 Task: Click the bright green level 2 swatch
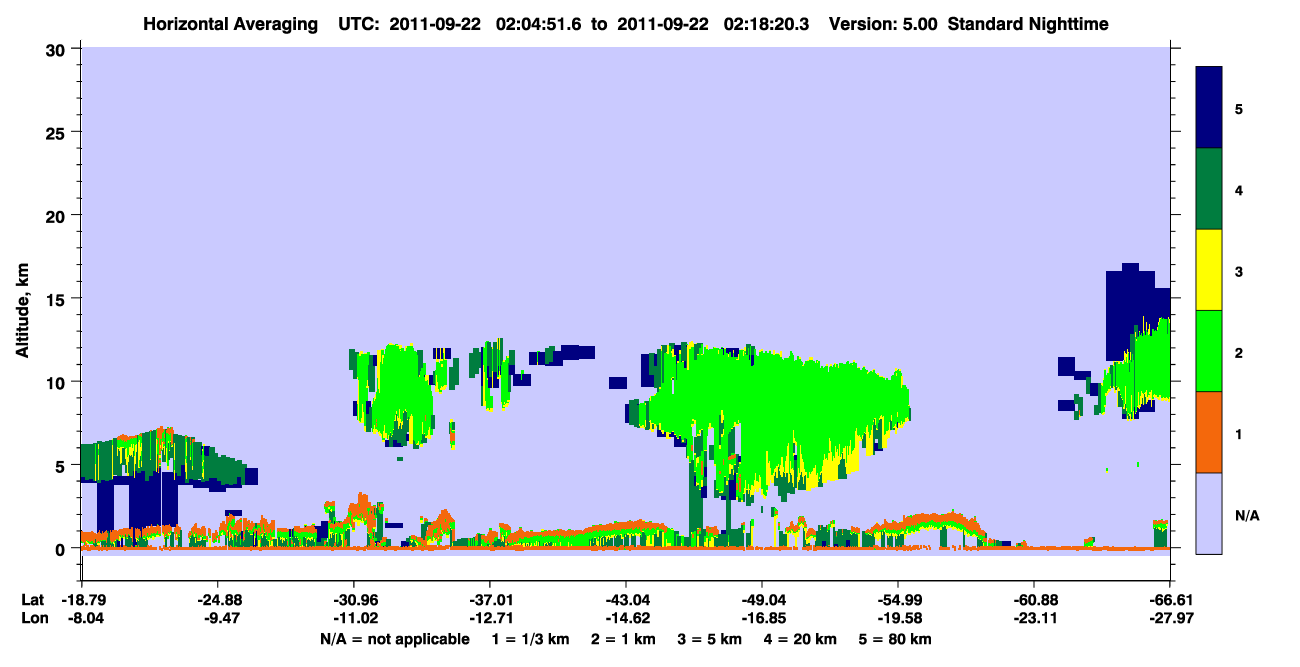(1209, 350)
